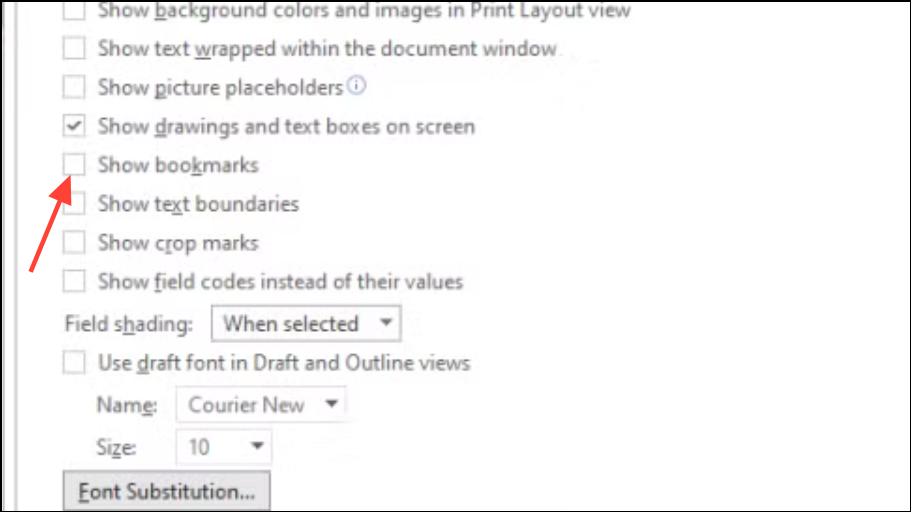Click the Size dropdown arrow icon
Screen dimensions: 911x512
(257, 446)
